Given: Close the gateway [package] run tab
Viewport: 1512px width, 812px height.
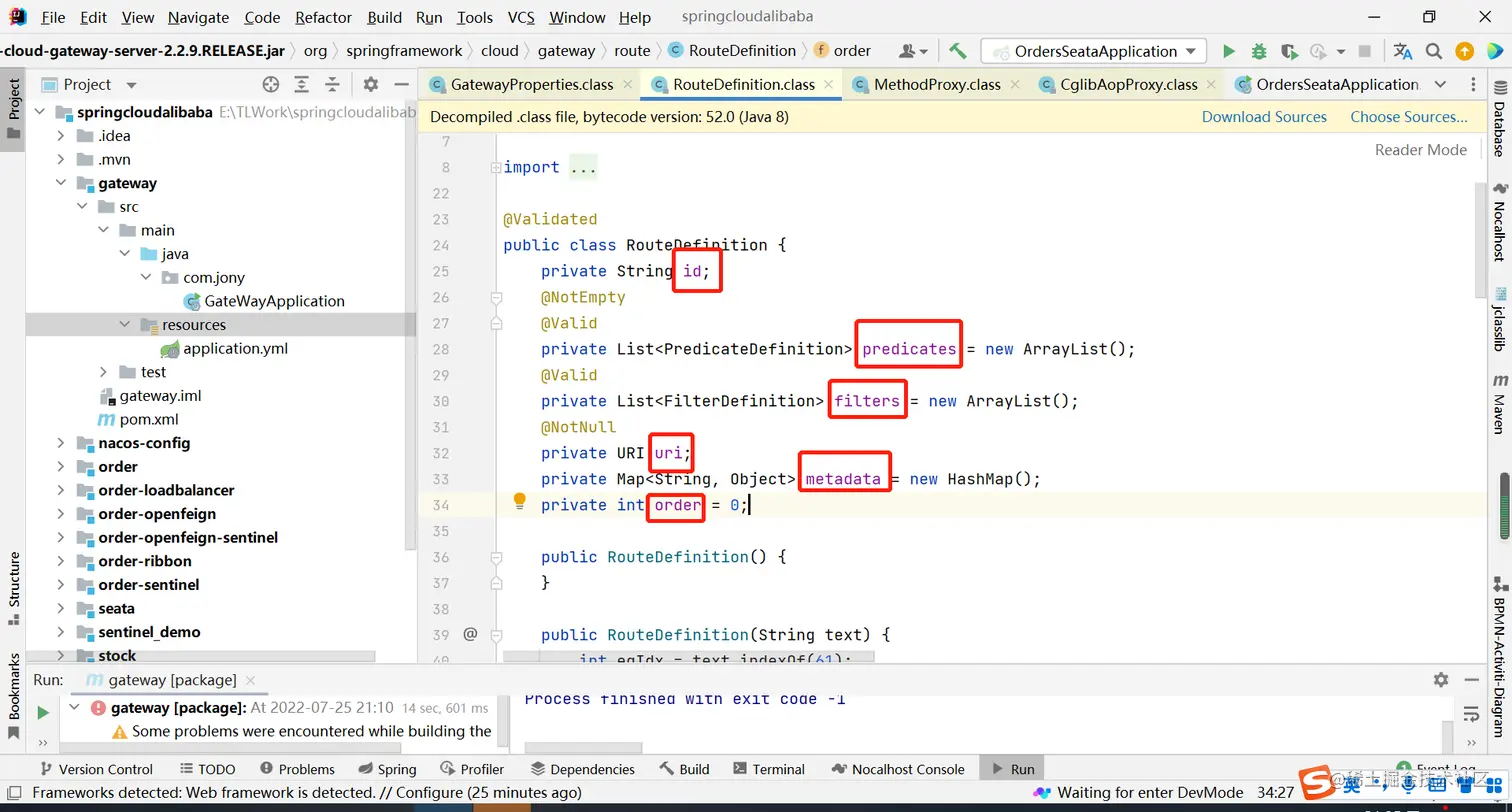Looking at the screenshot, I should 252,680.
